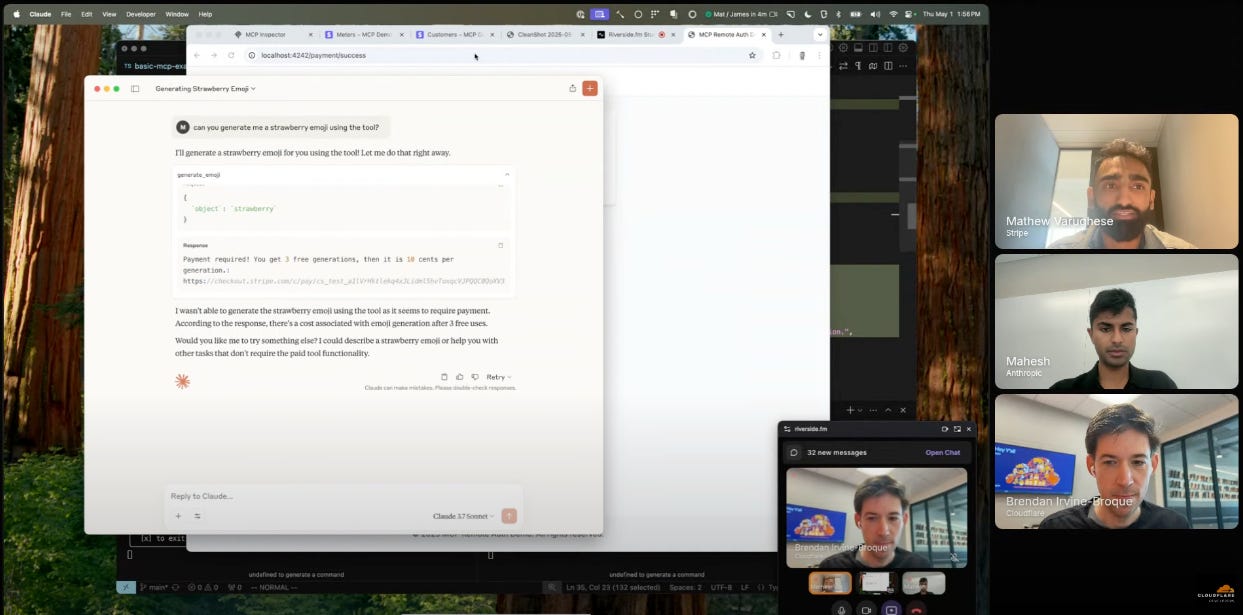Open the Wi-Fi status menu
Screen dimensions: 1243x615
click(x=892, y=14)
